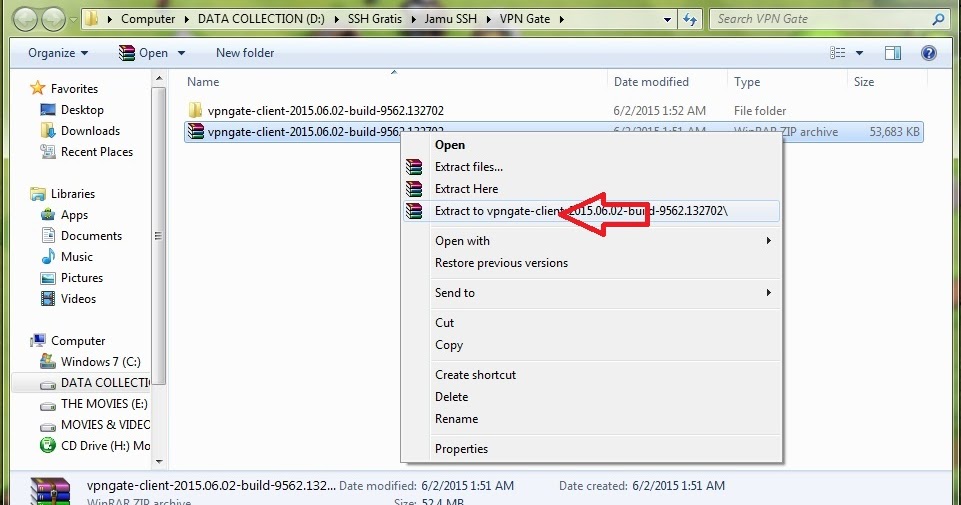This screenshot has height=505, width=961.
Task: Open the Organize dropdown menu
Action: pyautogui.click(x=58, y=53)
